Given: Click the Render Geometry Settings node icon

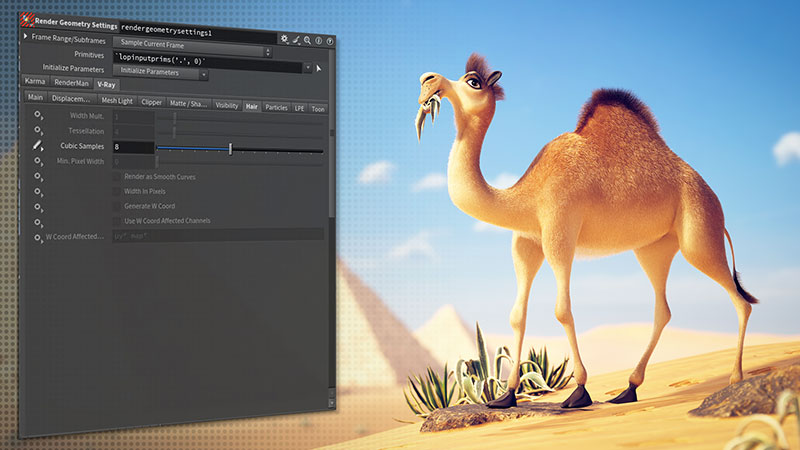Looking at the screenshot, I should pyautogui.click(x=28, y=18).
